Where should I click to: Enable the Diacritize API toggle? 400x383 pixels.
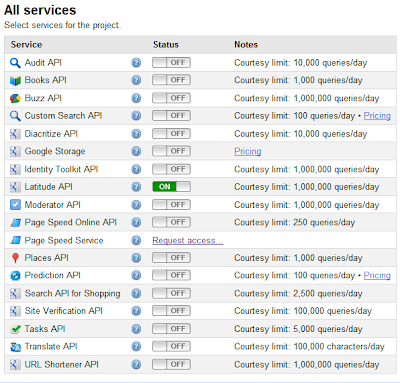coord(171,134)
